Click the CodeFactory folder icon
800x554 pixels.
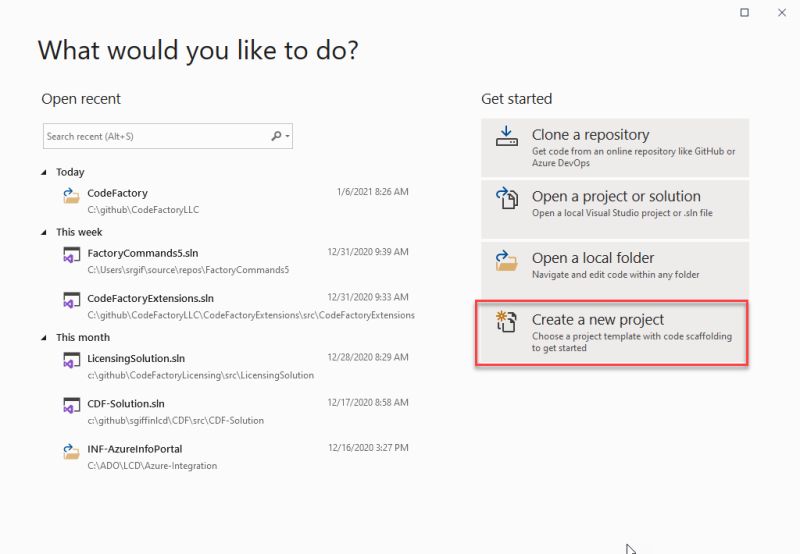(x=71, y=195)
